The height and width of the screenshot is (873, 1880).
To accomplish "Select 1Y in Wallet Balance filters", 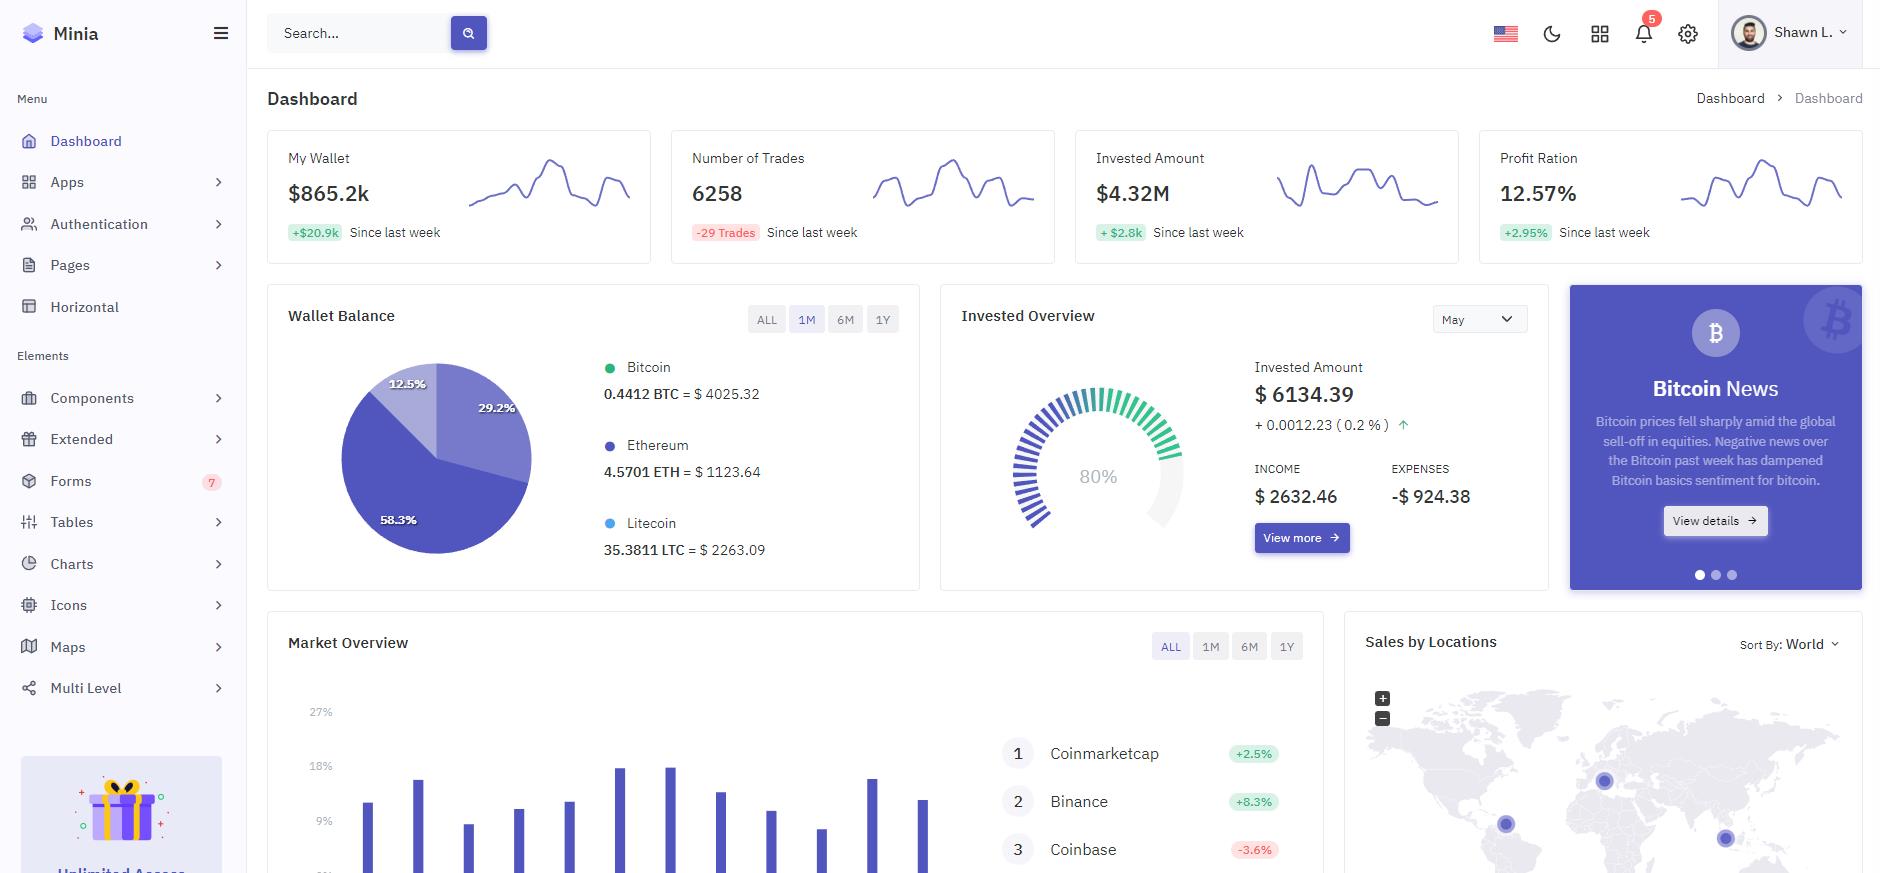I will click(883, 320).
